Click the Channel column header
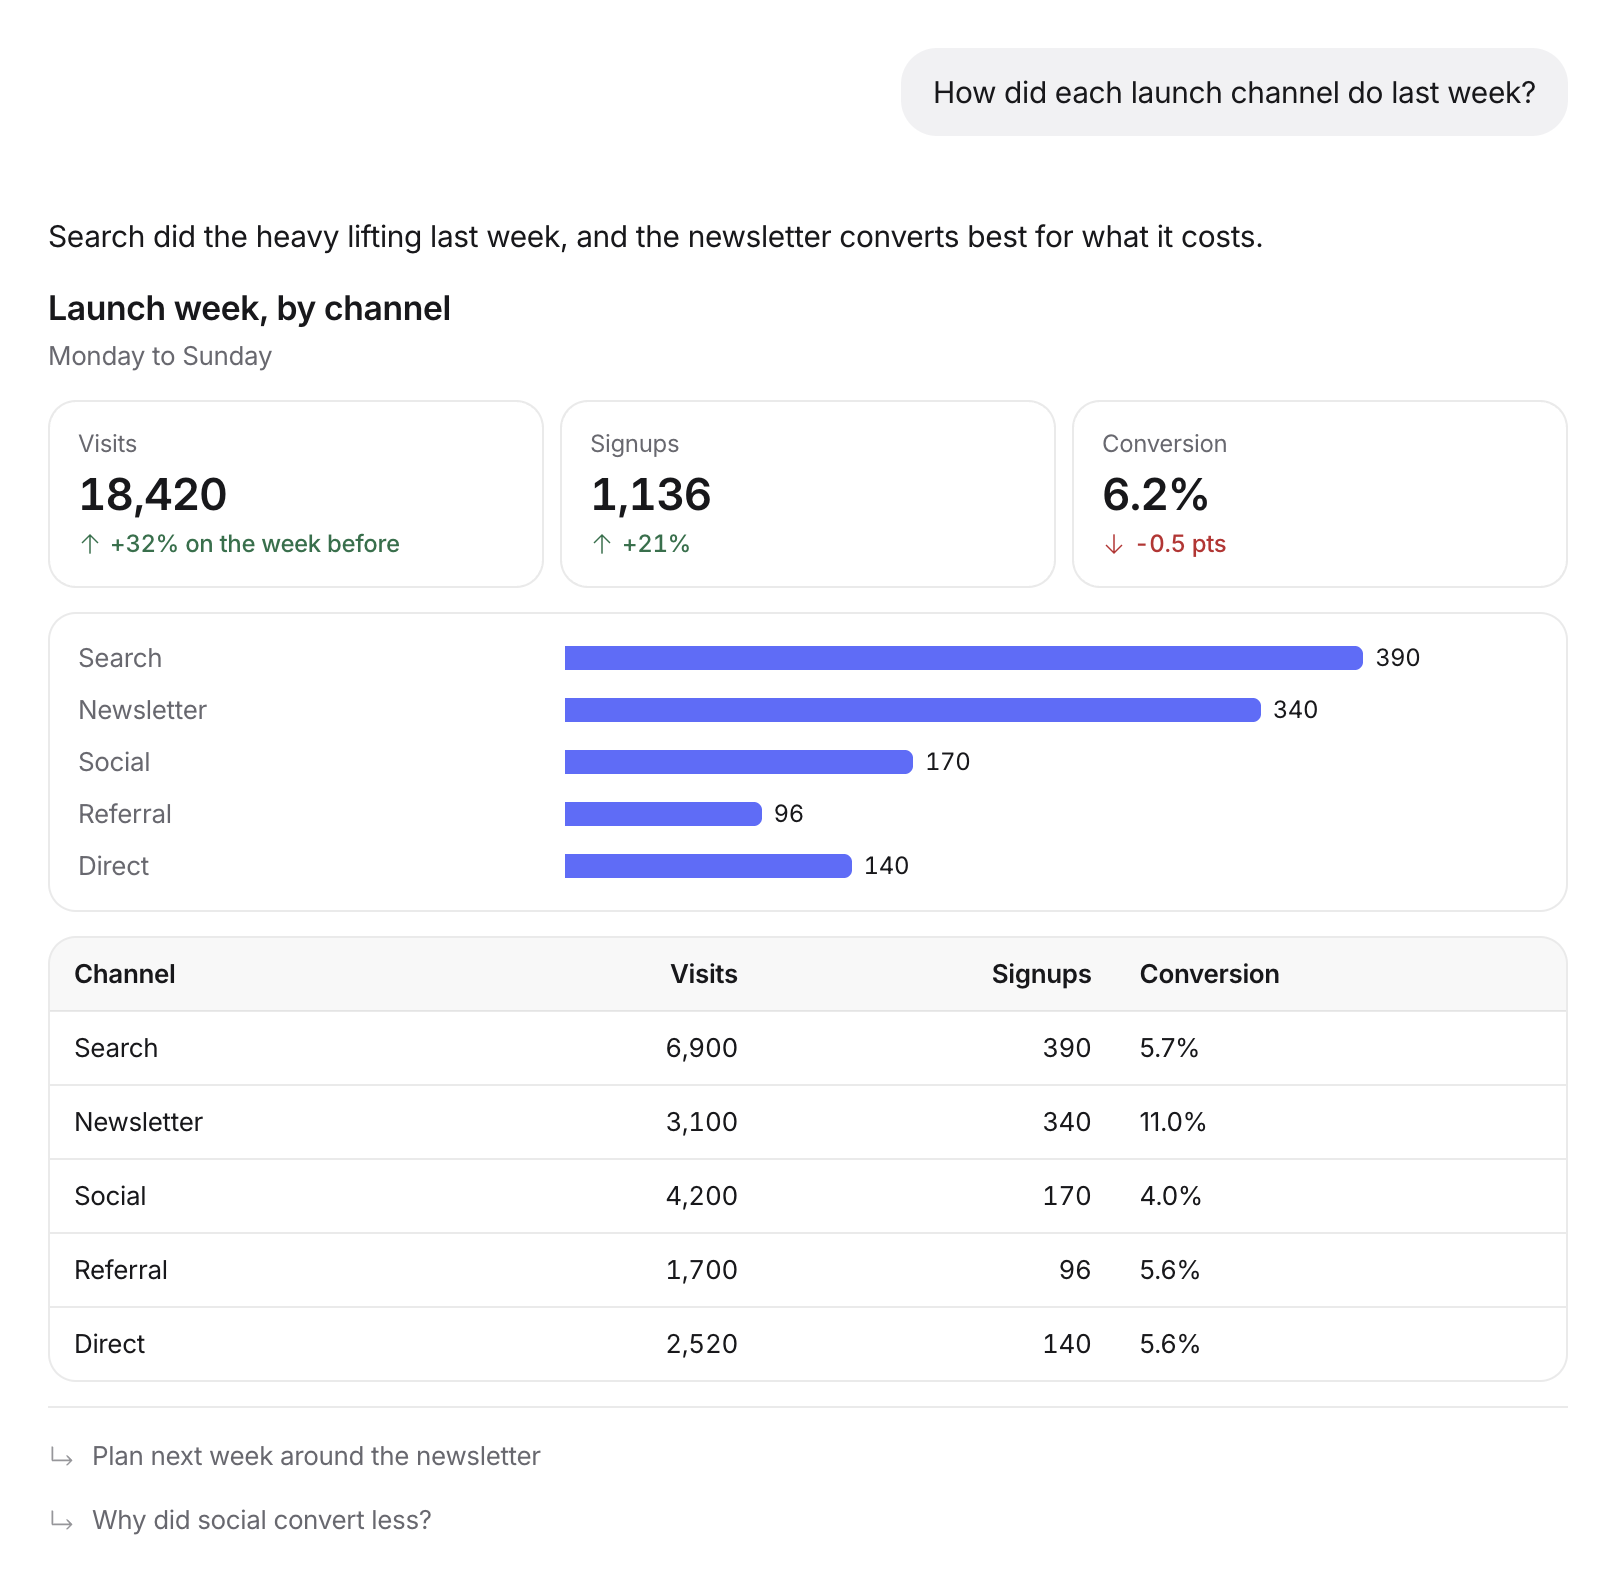 point(125,974)
